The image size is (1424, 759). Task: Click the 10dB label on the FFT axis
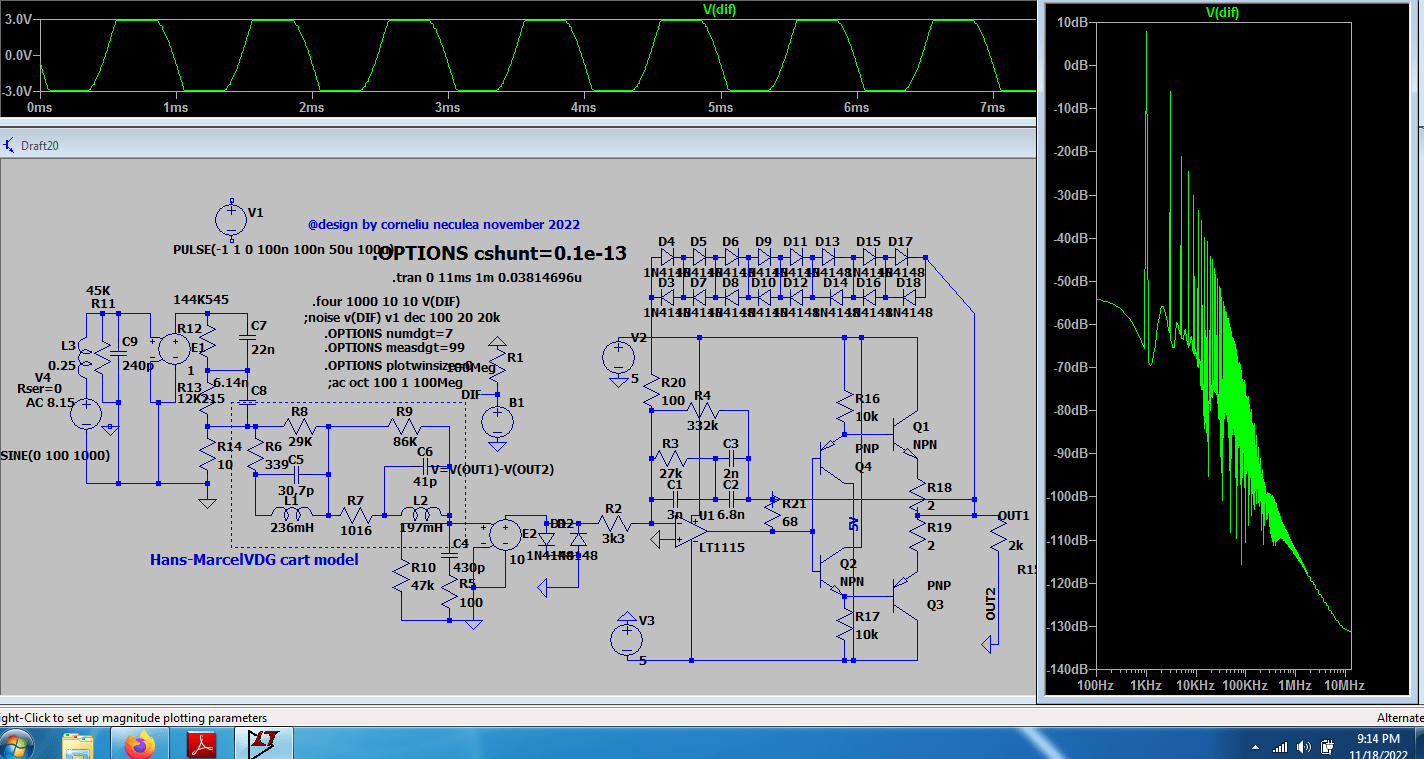[x=1072, y=21]
